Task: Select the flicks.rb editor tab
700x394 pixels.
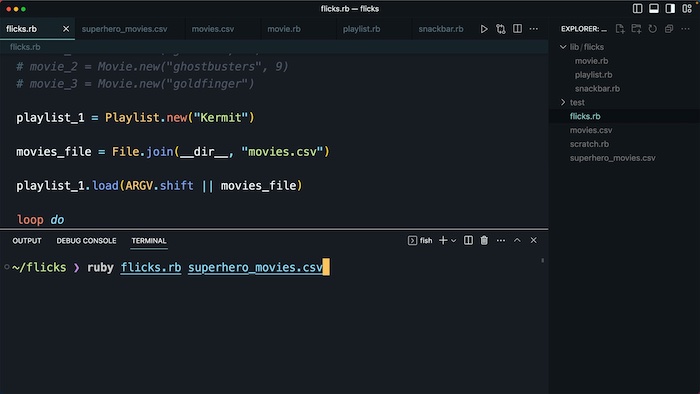Action: pos(21,29)
